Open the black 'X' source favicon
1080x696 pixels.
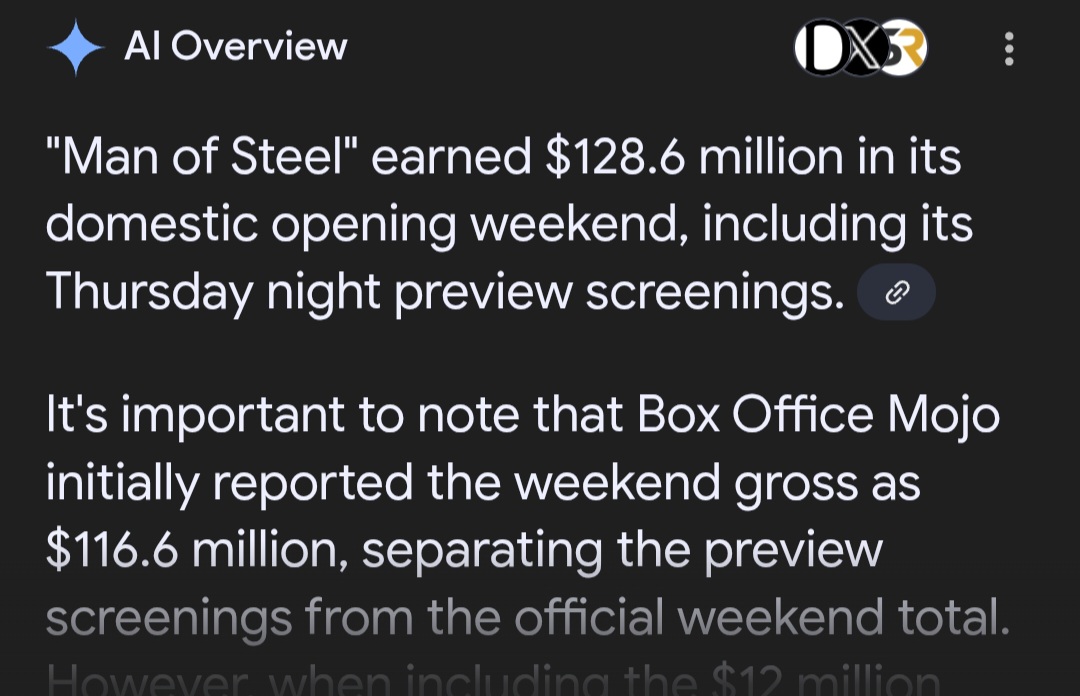click(x=862, y=48)
